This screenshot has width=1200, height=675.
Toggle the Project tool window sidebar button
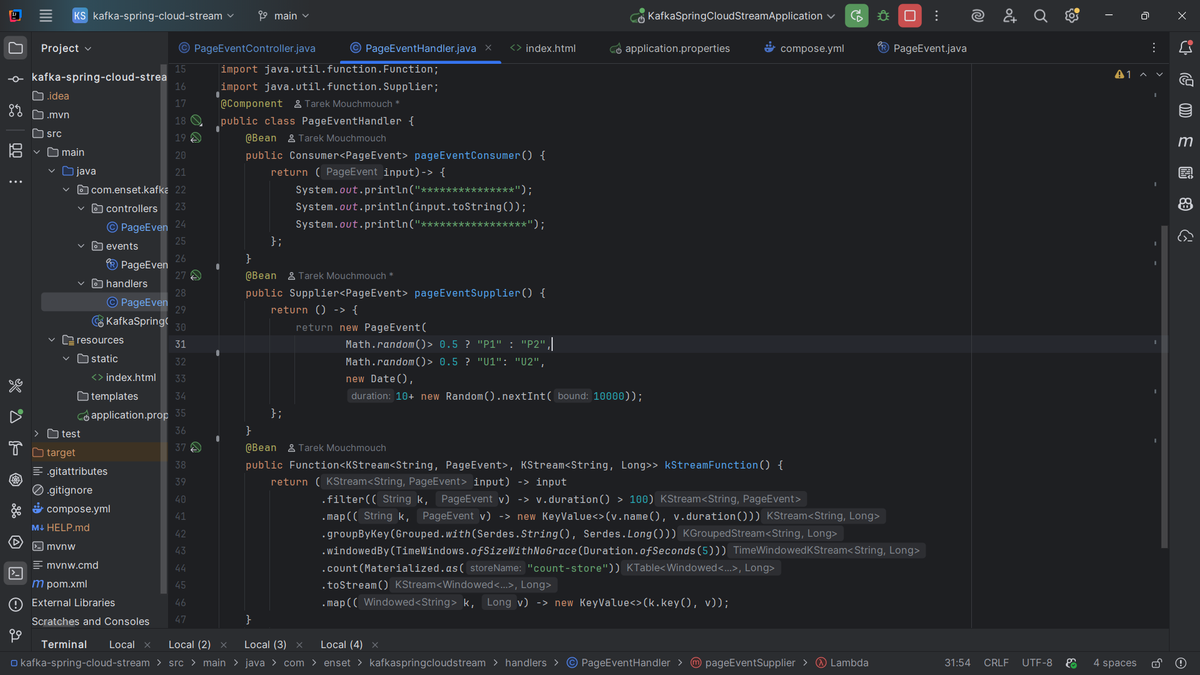(15, 48)
